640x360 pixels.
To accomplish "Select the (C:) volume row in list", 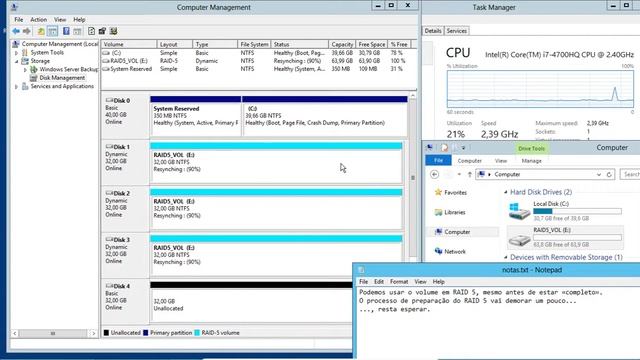I will pyautogui.click(x=258, y=53).
